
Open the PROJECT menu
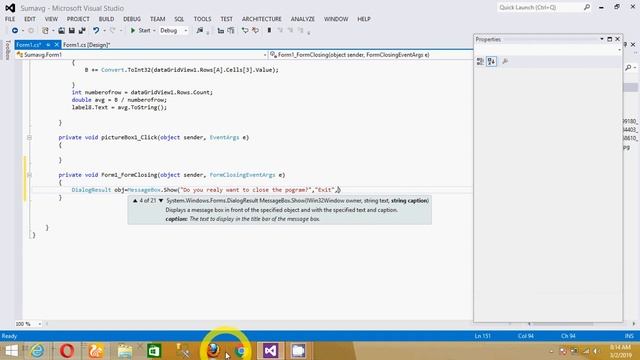(x=78, y=19)
